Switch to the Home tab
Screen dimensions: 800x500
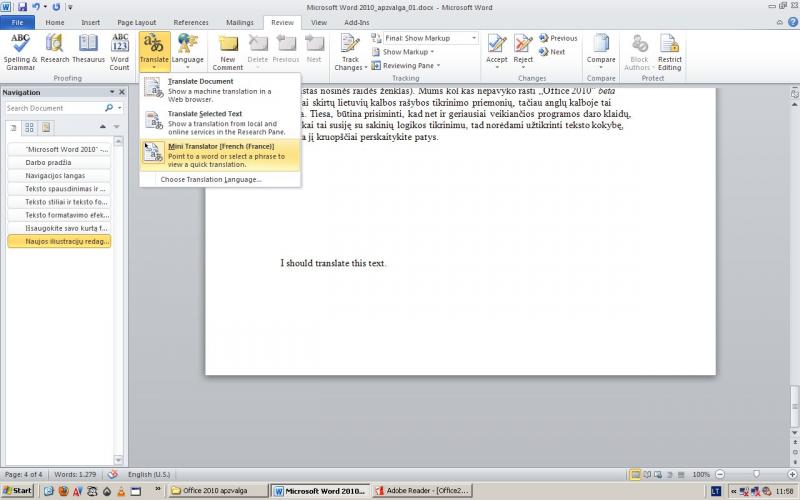[x=55, y=22]
